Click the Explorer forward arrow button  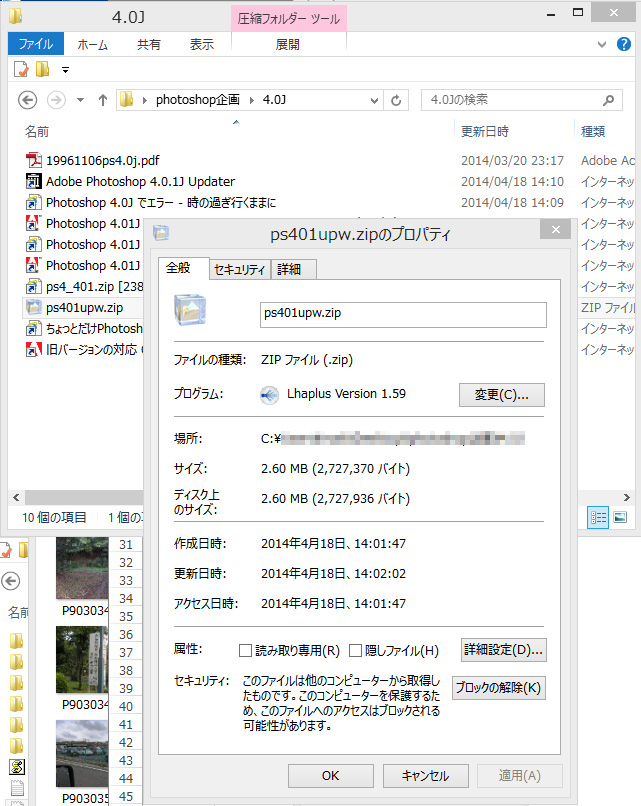tap(56, 100)
